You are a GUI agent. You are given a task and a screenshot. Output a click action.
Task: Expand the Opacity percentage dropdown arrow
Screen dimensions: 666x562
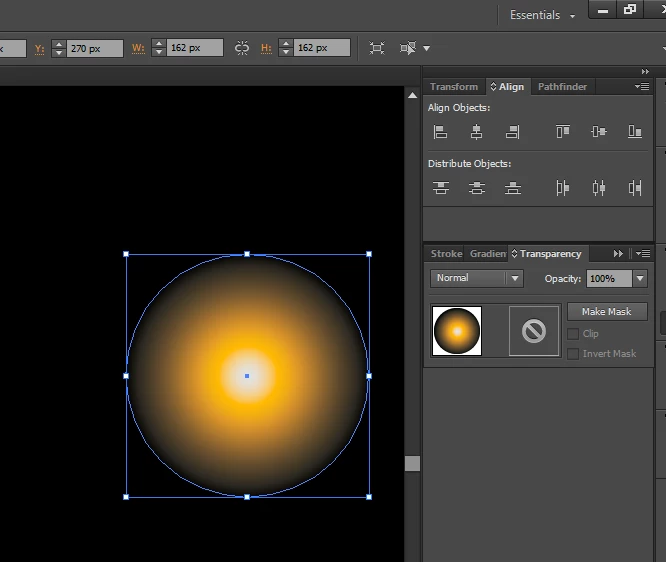point(640,279)
